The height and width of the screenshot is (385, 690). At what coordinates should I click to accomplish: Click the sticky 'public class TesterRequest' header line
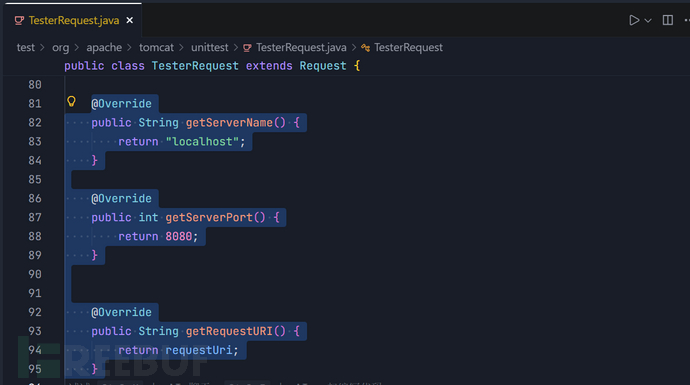(212, 66)
